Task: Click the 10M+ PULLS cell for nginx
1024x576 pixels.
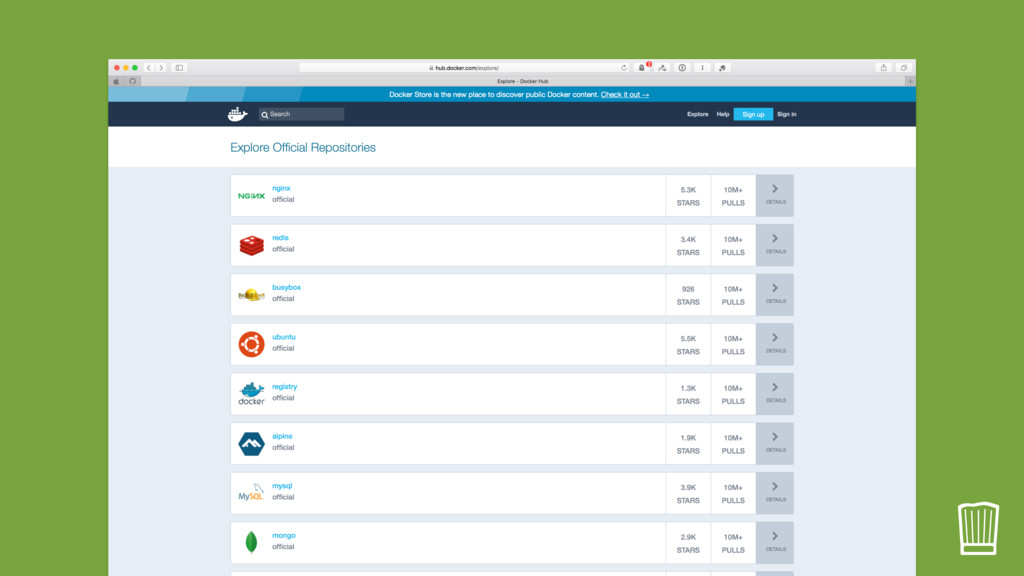Action: 733,196
